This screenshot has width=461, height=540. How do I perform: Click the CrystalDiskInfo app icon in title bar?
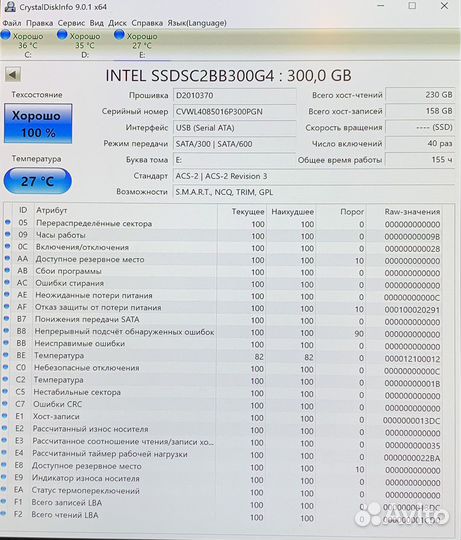(10, 6)
